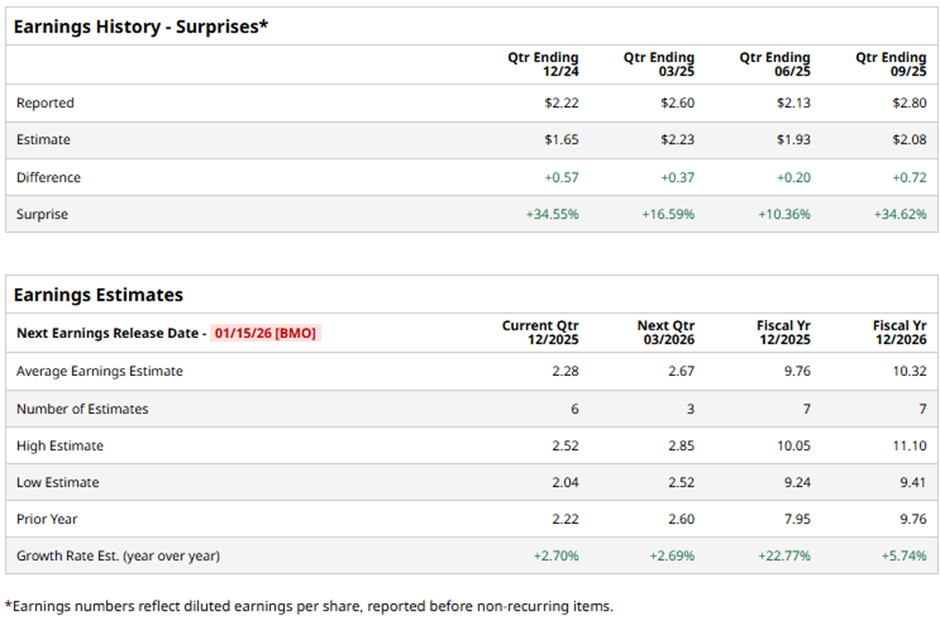Click the Earnings Estimates heading
This screenshot has height=625, width=940.
coord(98,295)
